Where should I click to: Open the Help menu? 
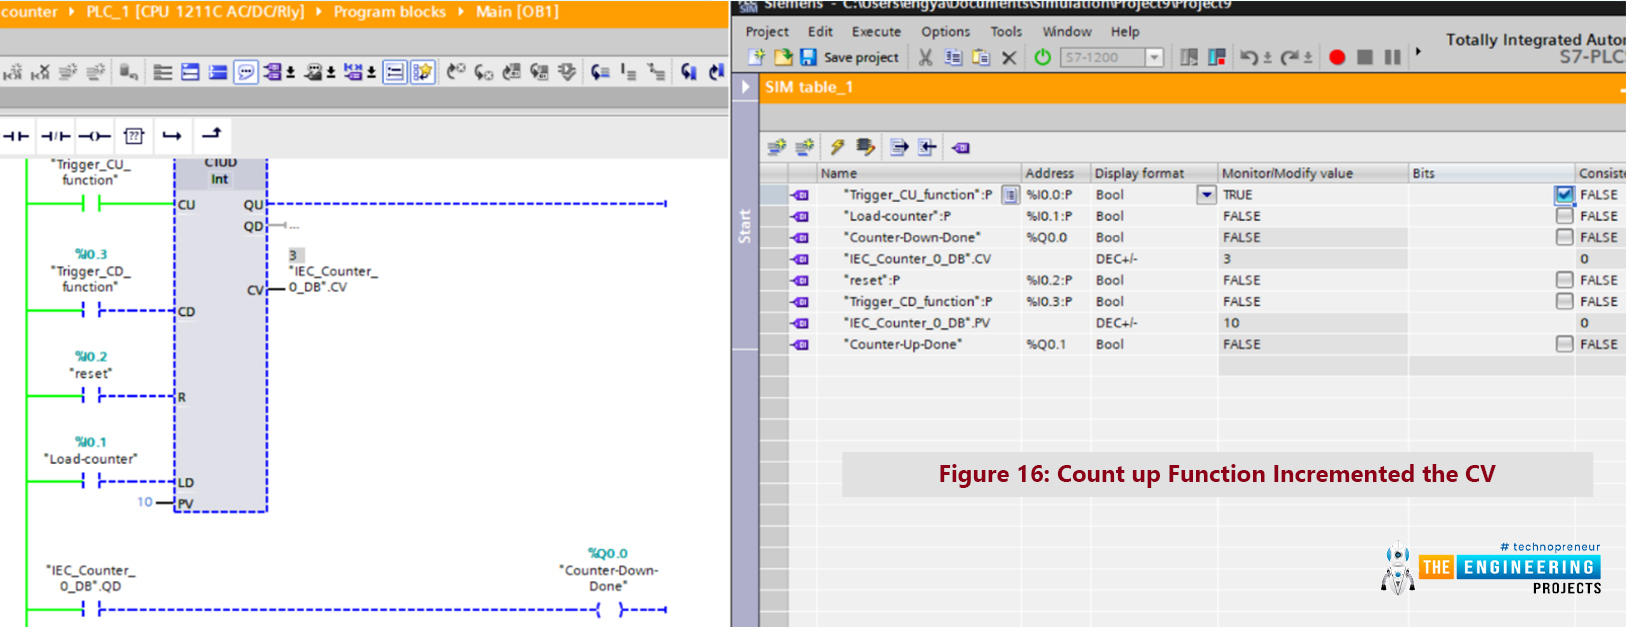1125,32
